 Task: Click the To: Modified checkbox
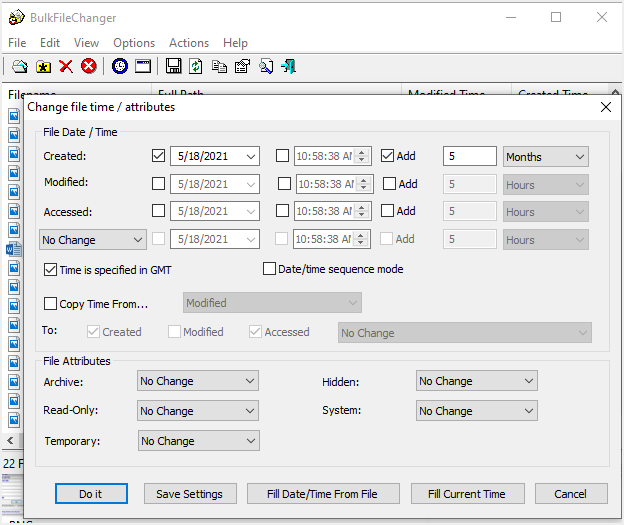pyautogui.click(x=174, y=332)
